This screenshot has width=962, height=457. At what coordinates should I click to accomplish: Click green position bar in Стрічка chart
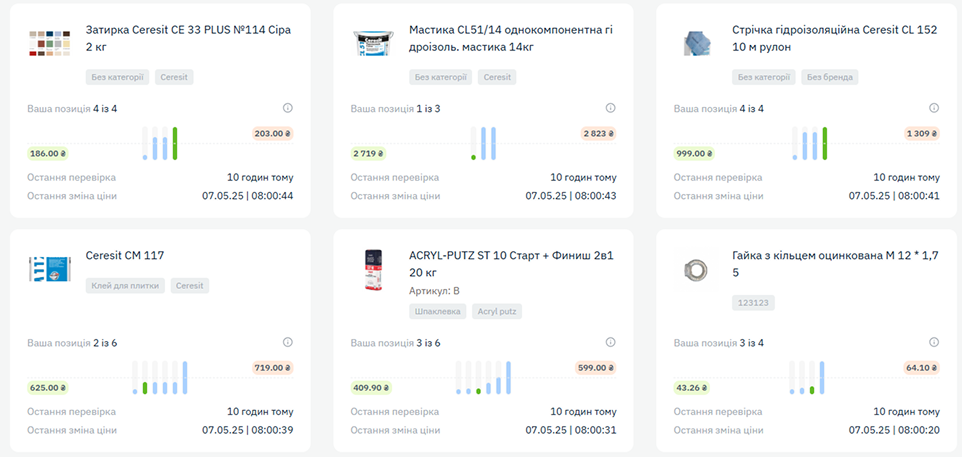(825, 144)
